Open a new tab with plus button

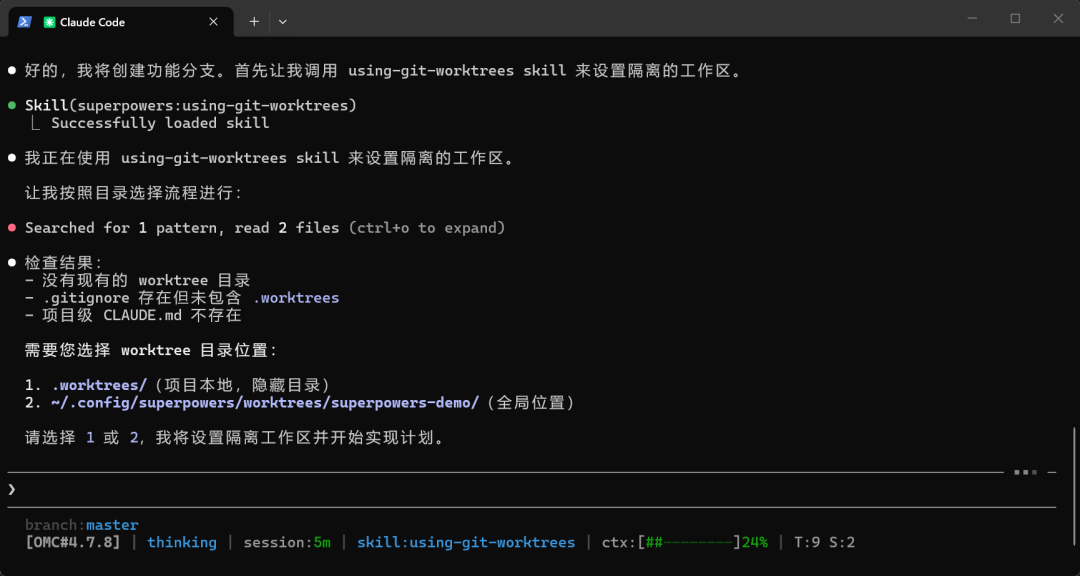pos(254,21)
